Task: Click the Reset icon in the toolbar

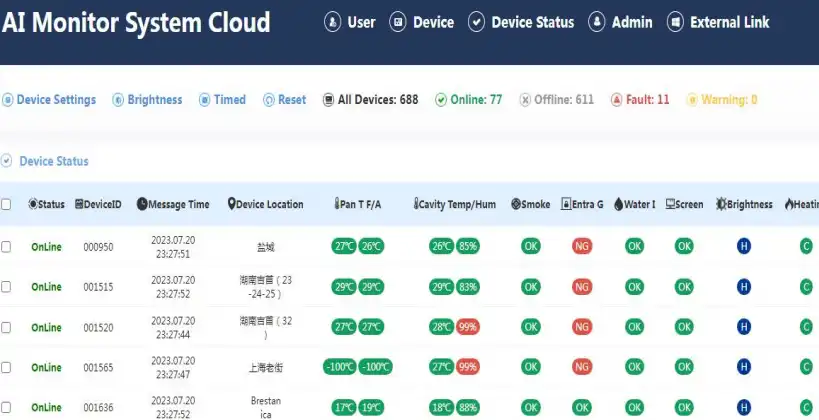Action: [269, 100]
